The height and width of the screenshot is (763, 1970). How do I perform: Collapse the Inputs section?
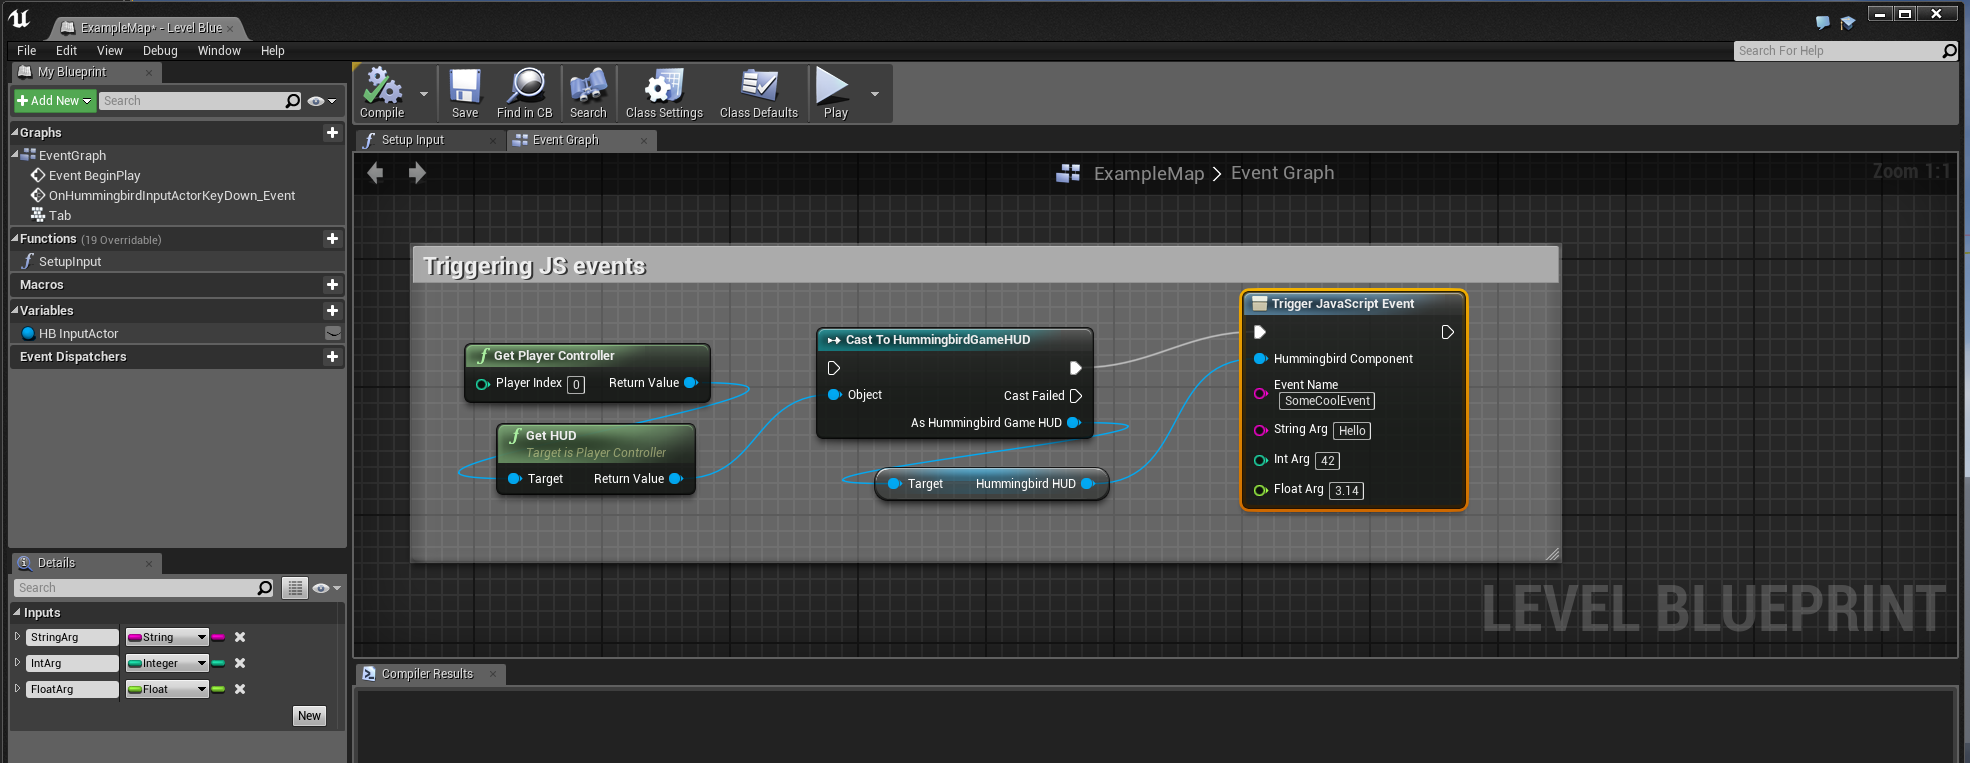17,612
